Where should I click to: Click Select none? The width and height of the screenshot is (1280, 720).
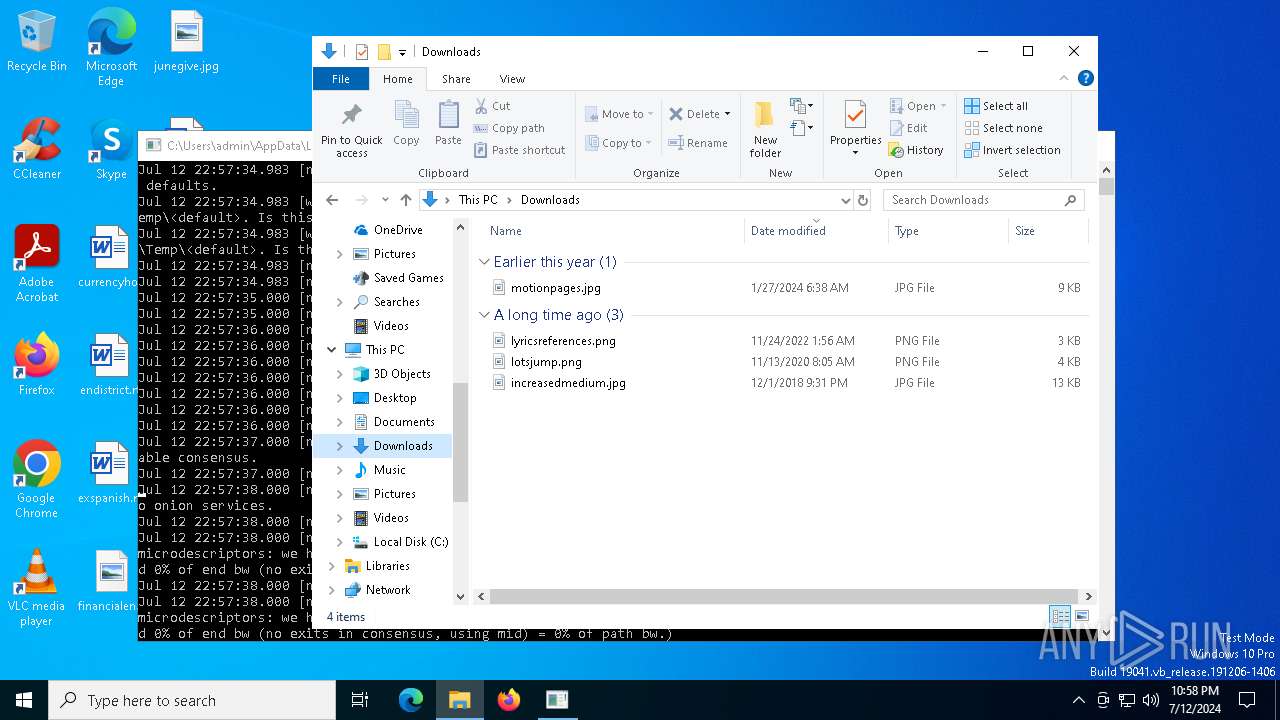pos(1003,128)
